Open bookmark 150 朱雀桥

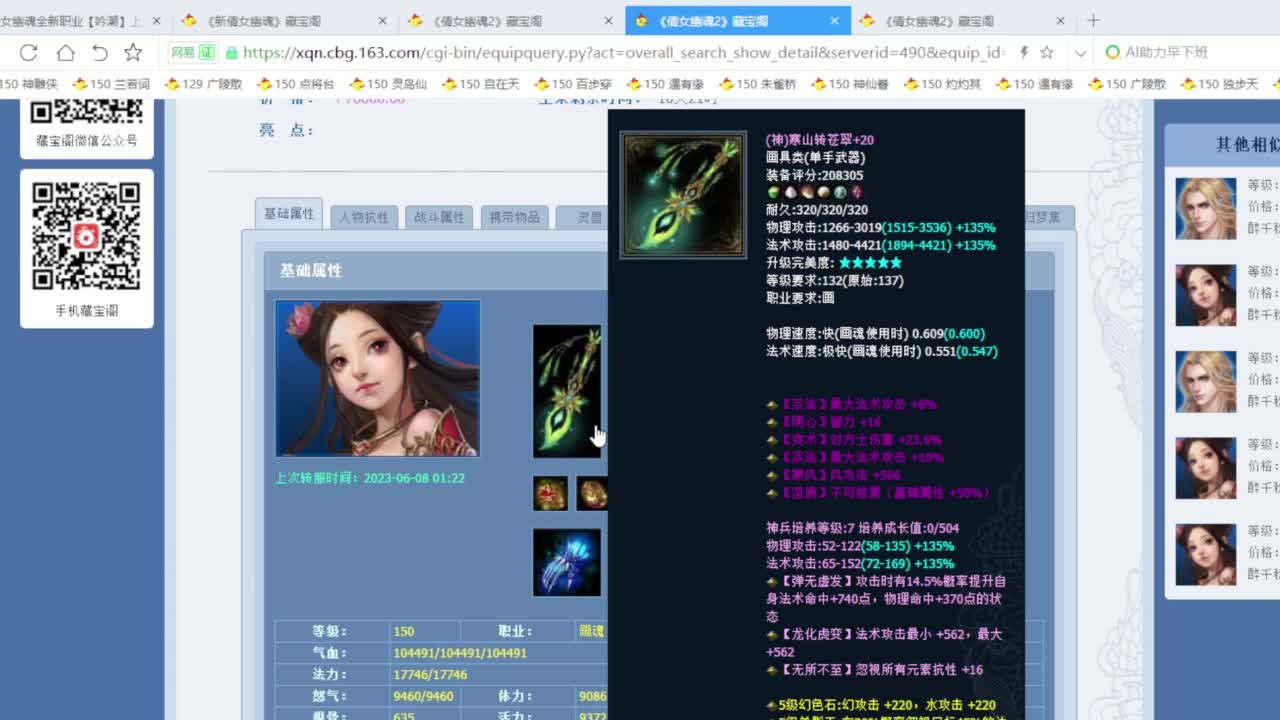click(757, 84)
